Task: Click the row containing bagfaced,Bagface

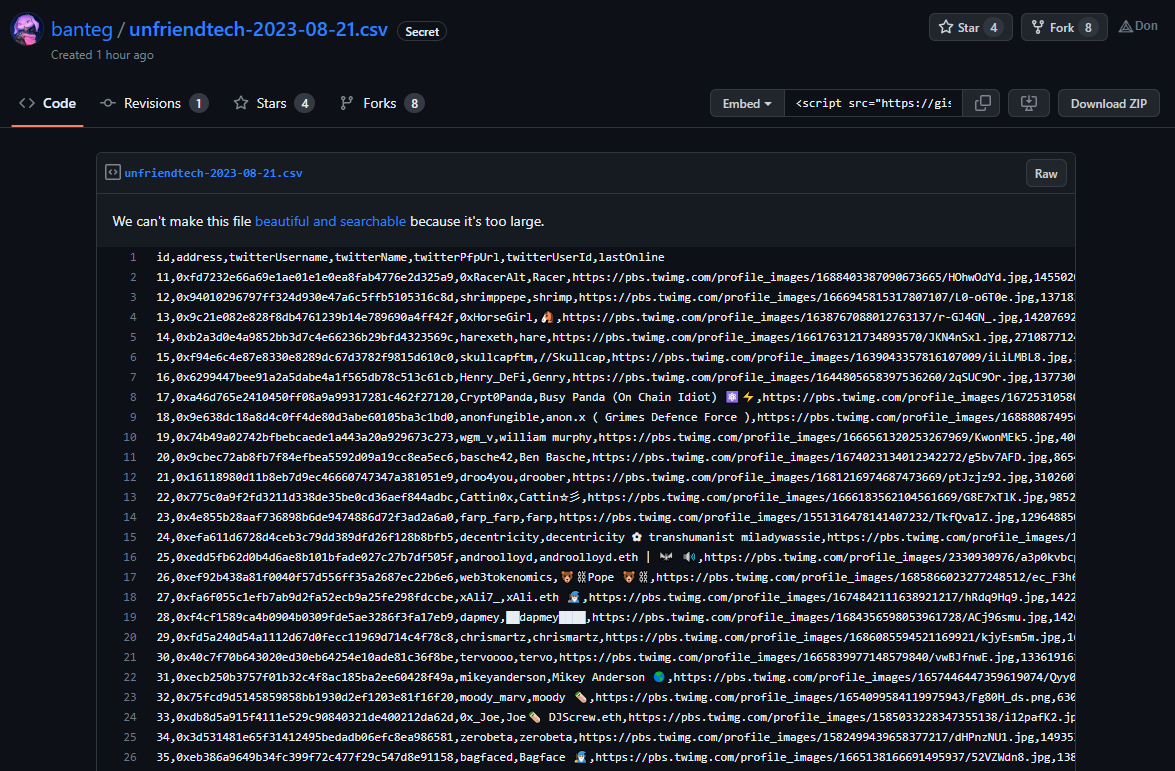Action: 615,758
